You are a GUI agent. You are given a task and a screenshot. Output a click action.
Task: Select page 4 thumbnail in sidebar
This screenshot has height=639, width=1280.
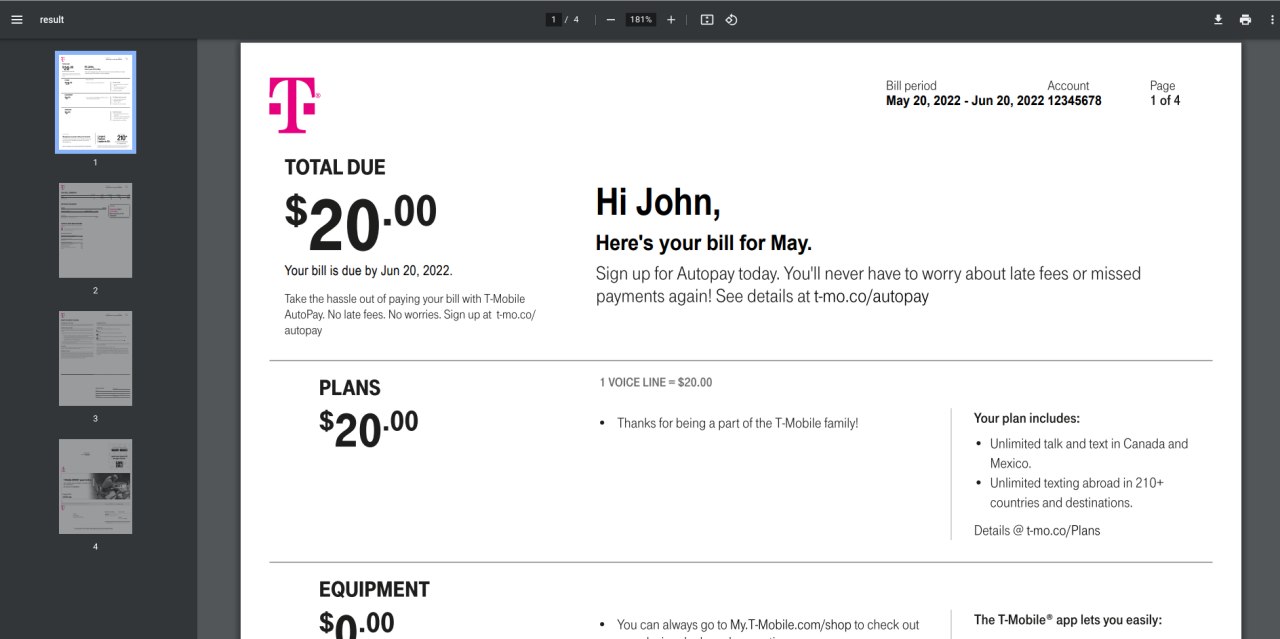(x=95, y=486)
